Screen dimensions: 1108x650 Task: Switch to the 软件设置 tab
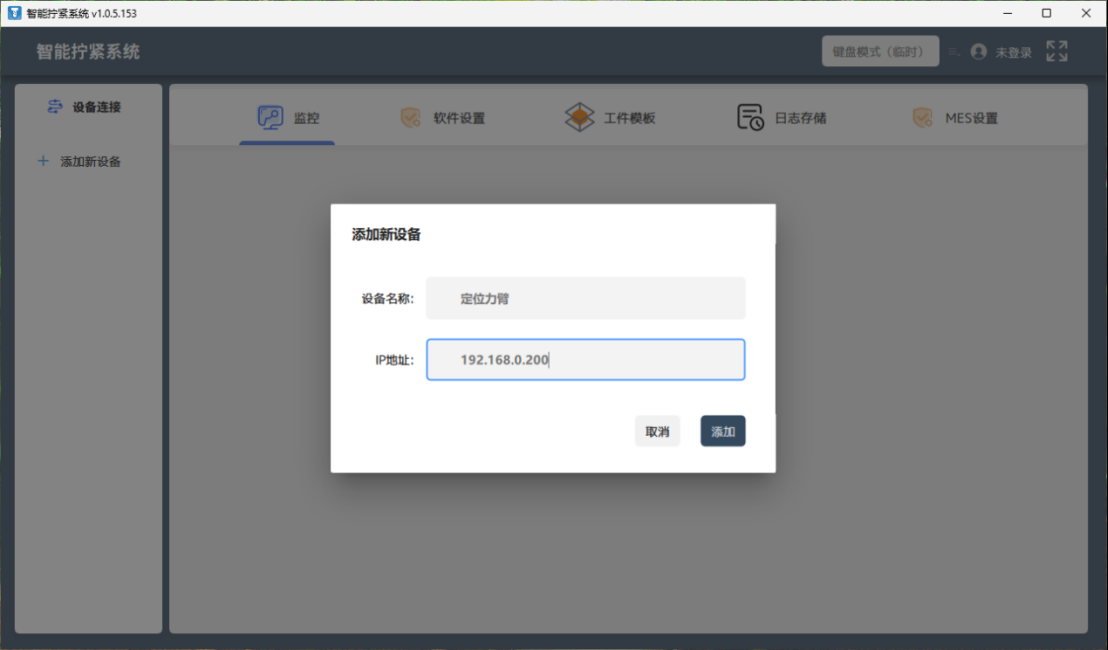[442, 117]
